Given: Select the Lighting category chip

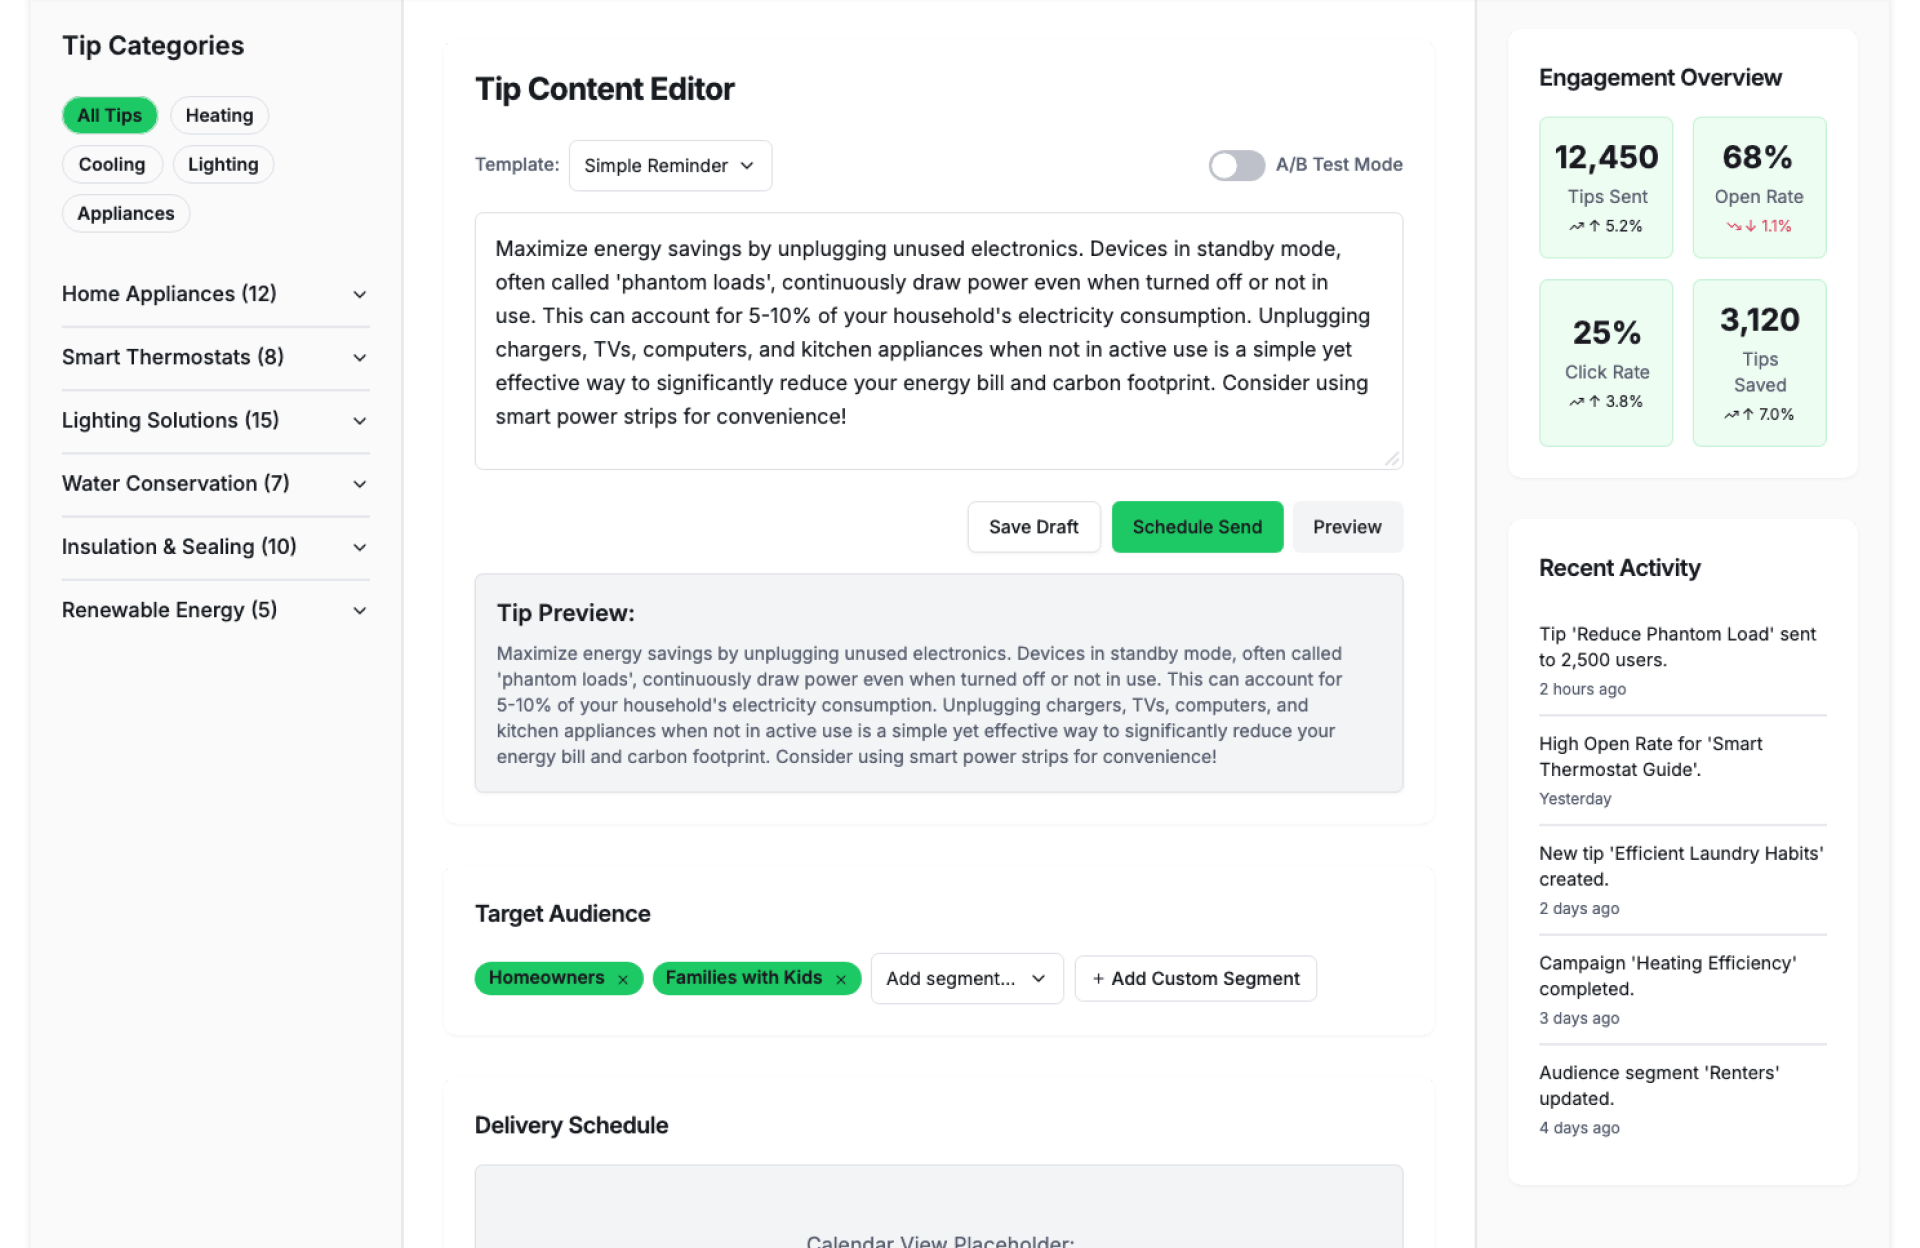Looking at the screenshot, I should [223, 165].
